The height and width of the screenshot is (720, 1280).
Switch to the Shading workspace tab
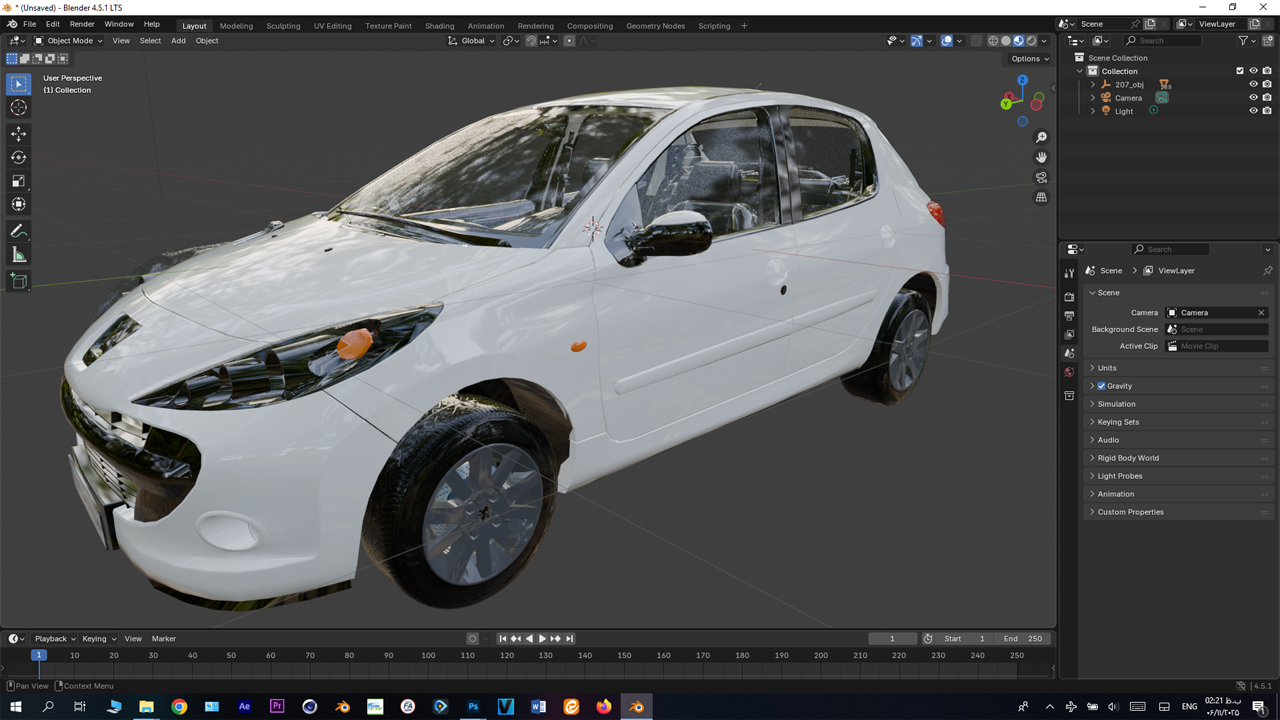click(439, 26)
